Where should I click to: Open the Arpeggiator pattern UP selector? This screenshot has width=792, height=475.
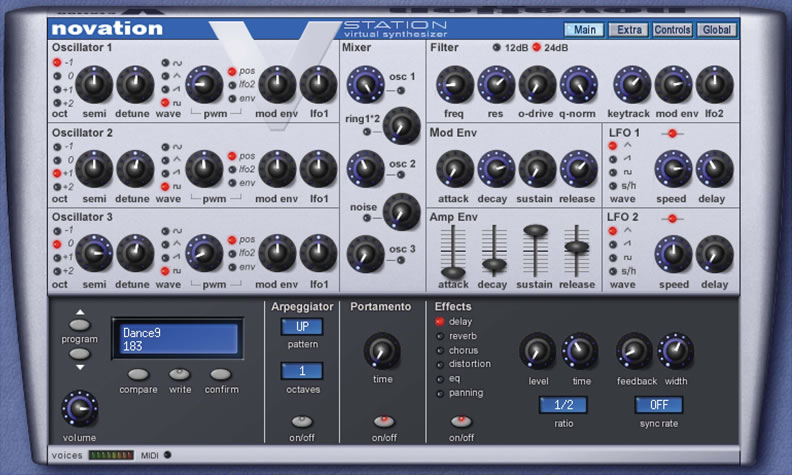click(x=301, y=327)
